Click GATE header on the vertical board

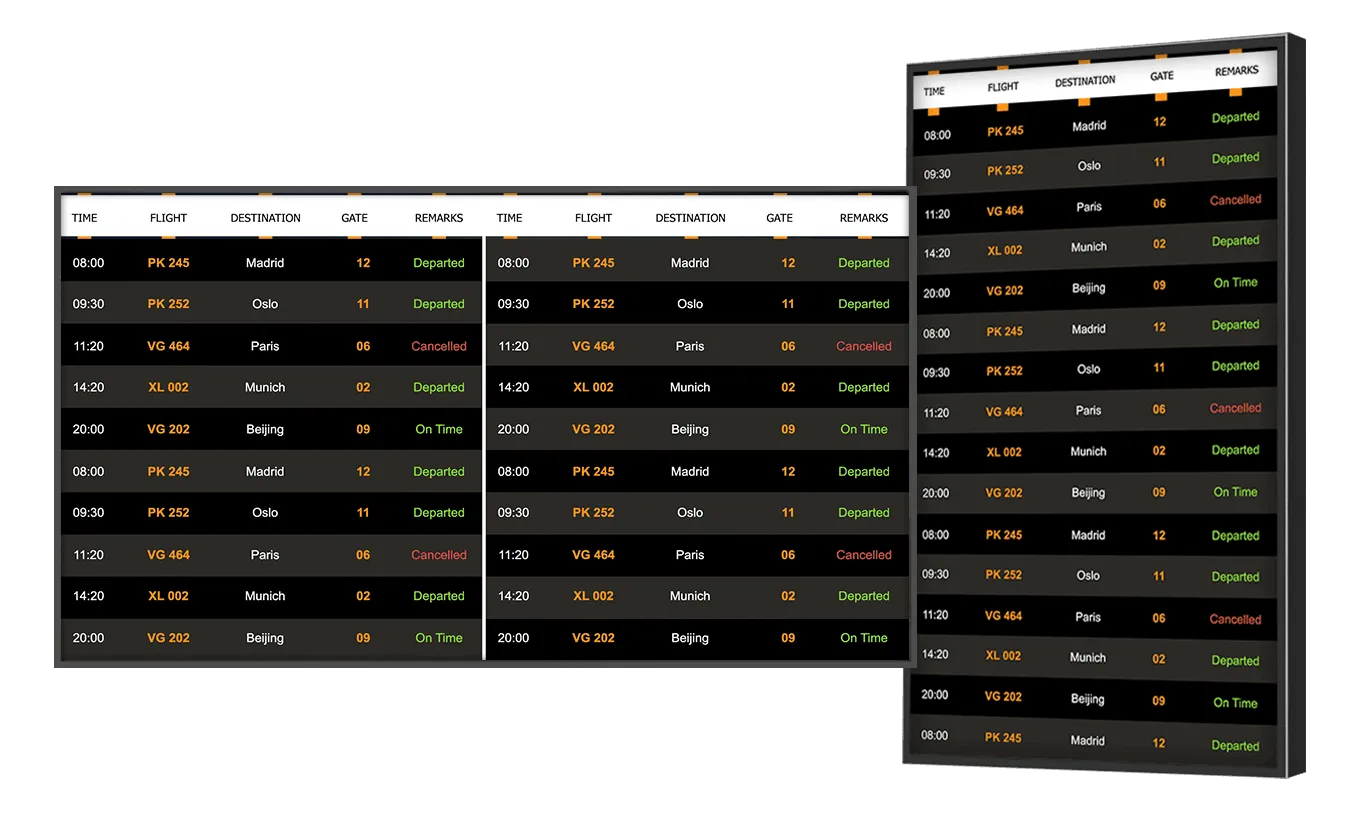pos(1161,76)
